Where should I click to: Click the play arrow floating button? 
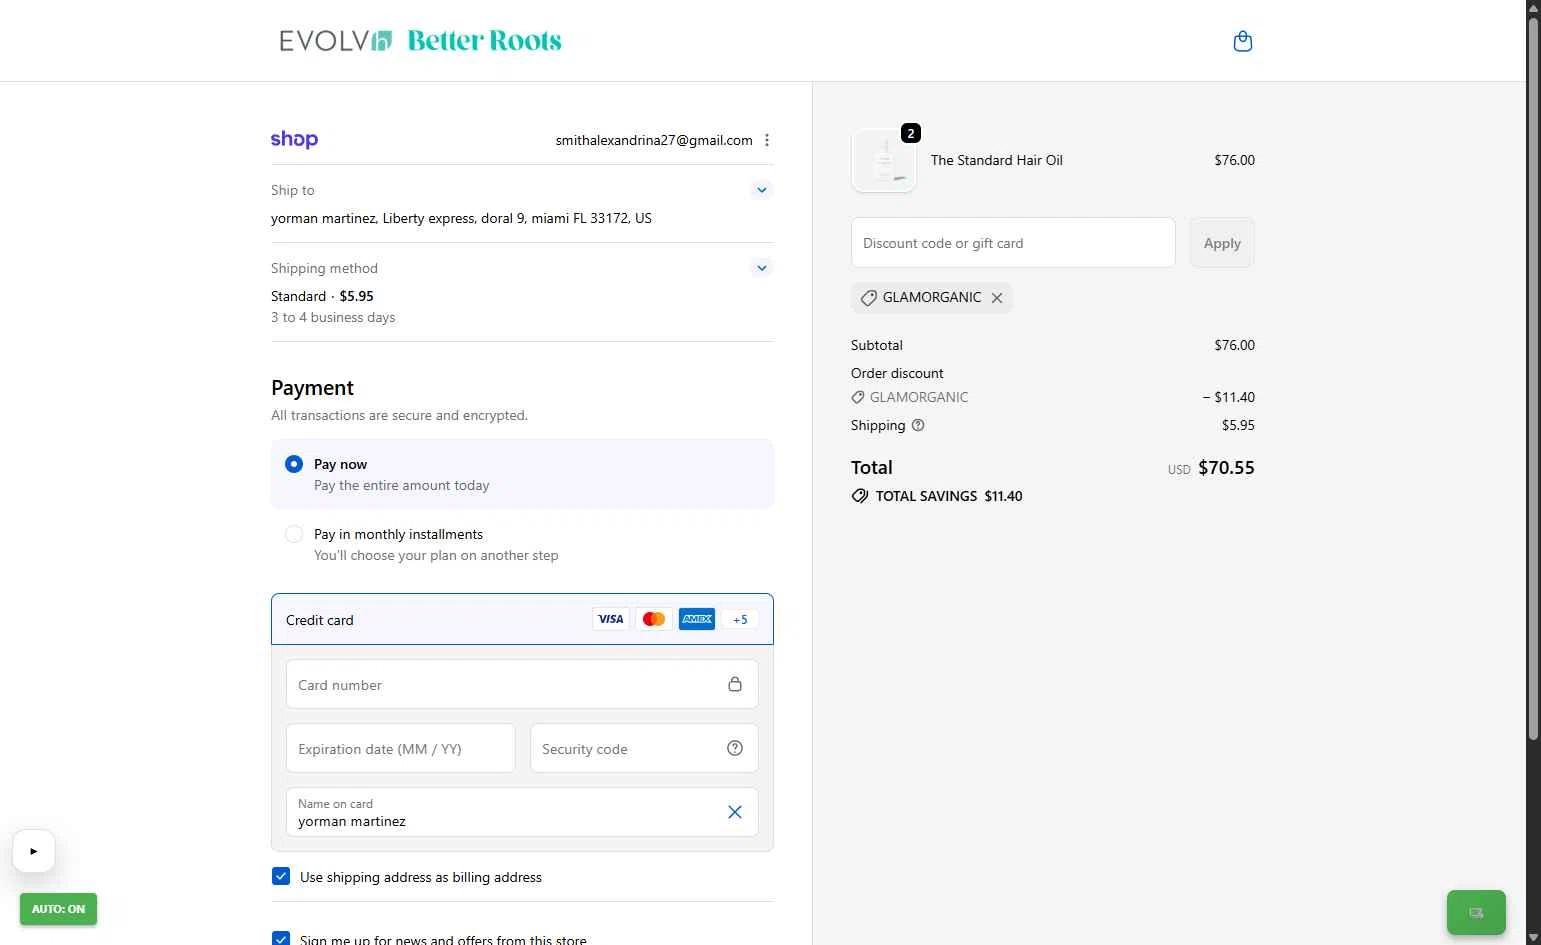click(34, 851)
